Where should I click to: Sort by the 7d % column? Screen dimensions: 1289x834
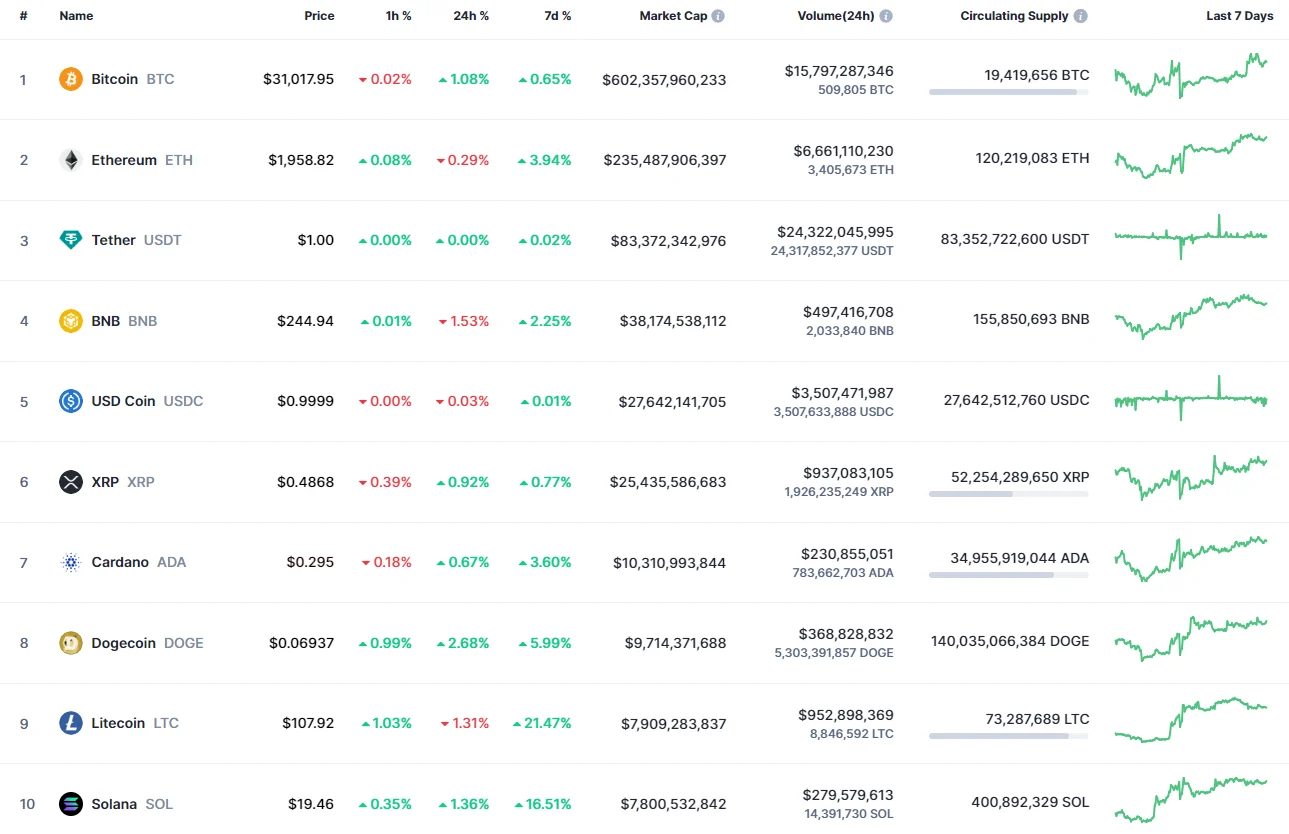tap(557, 15)
